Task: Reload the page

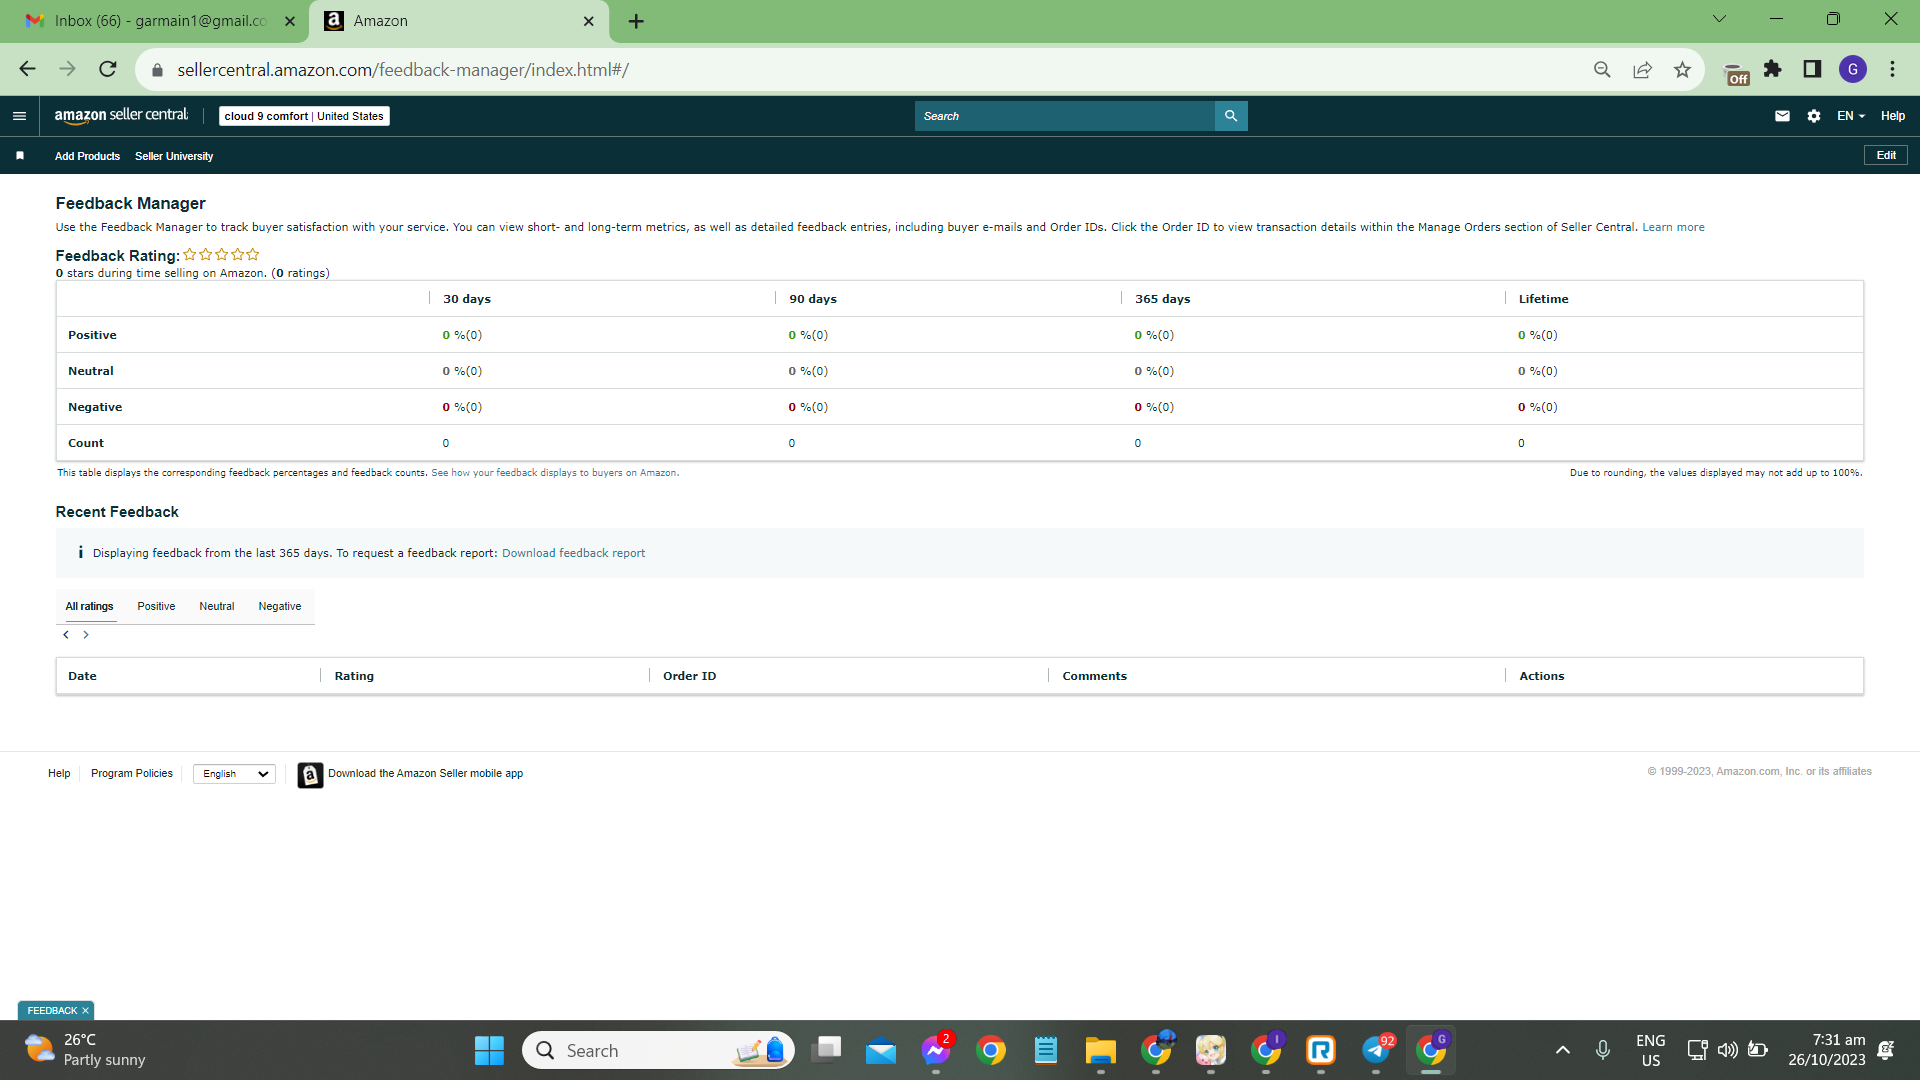Action: 108,69
